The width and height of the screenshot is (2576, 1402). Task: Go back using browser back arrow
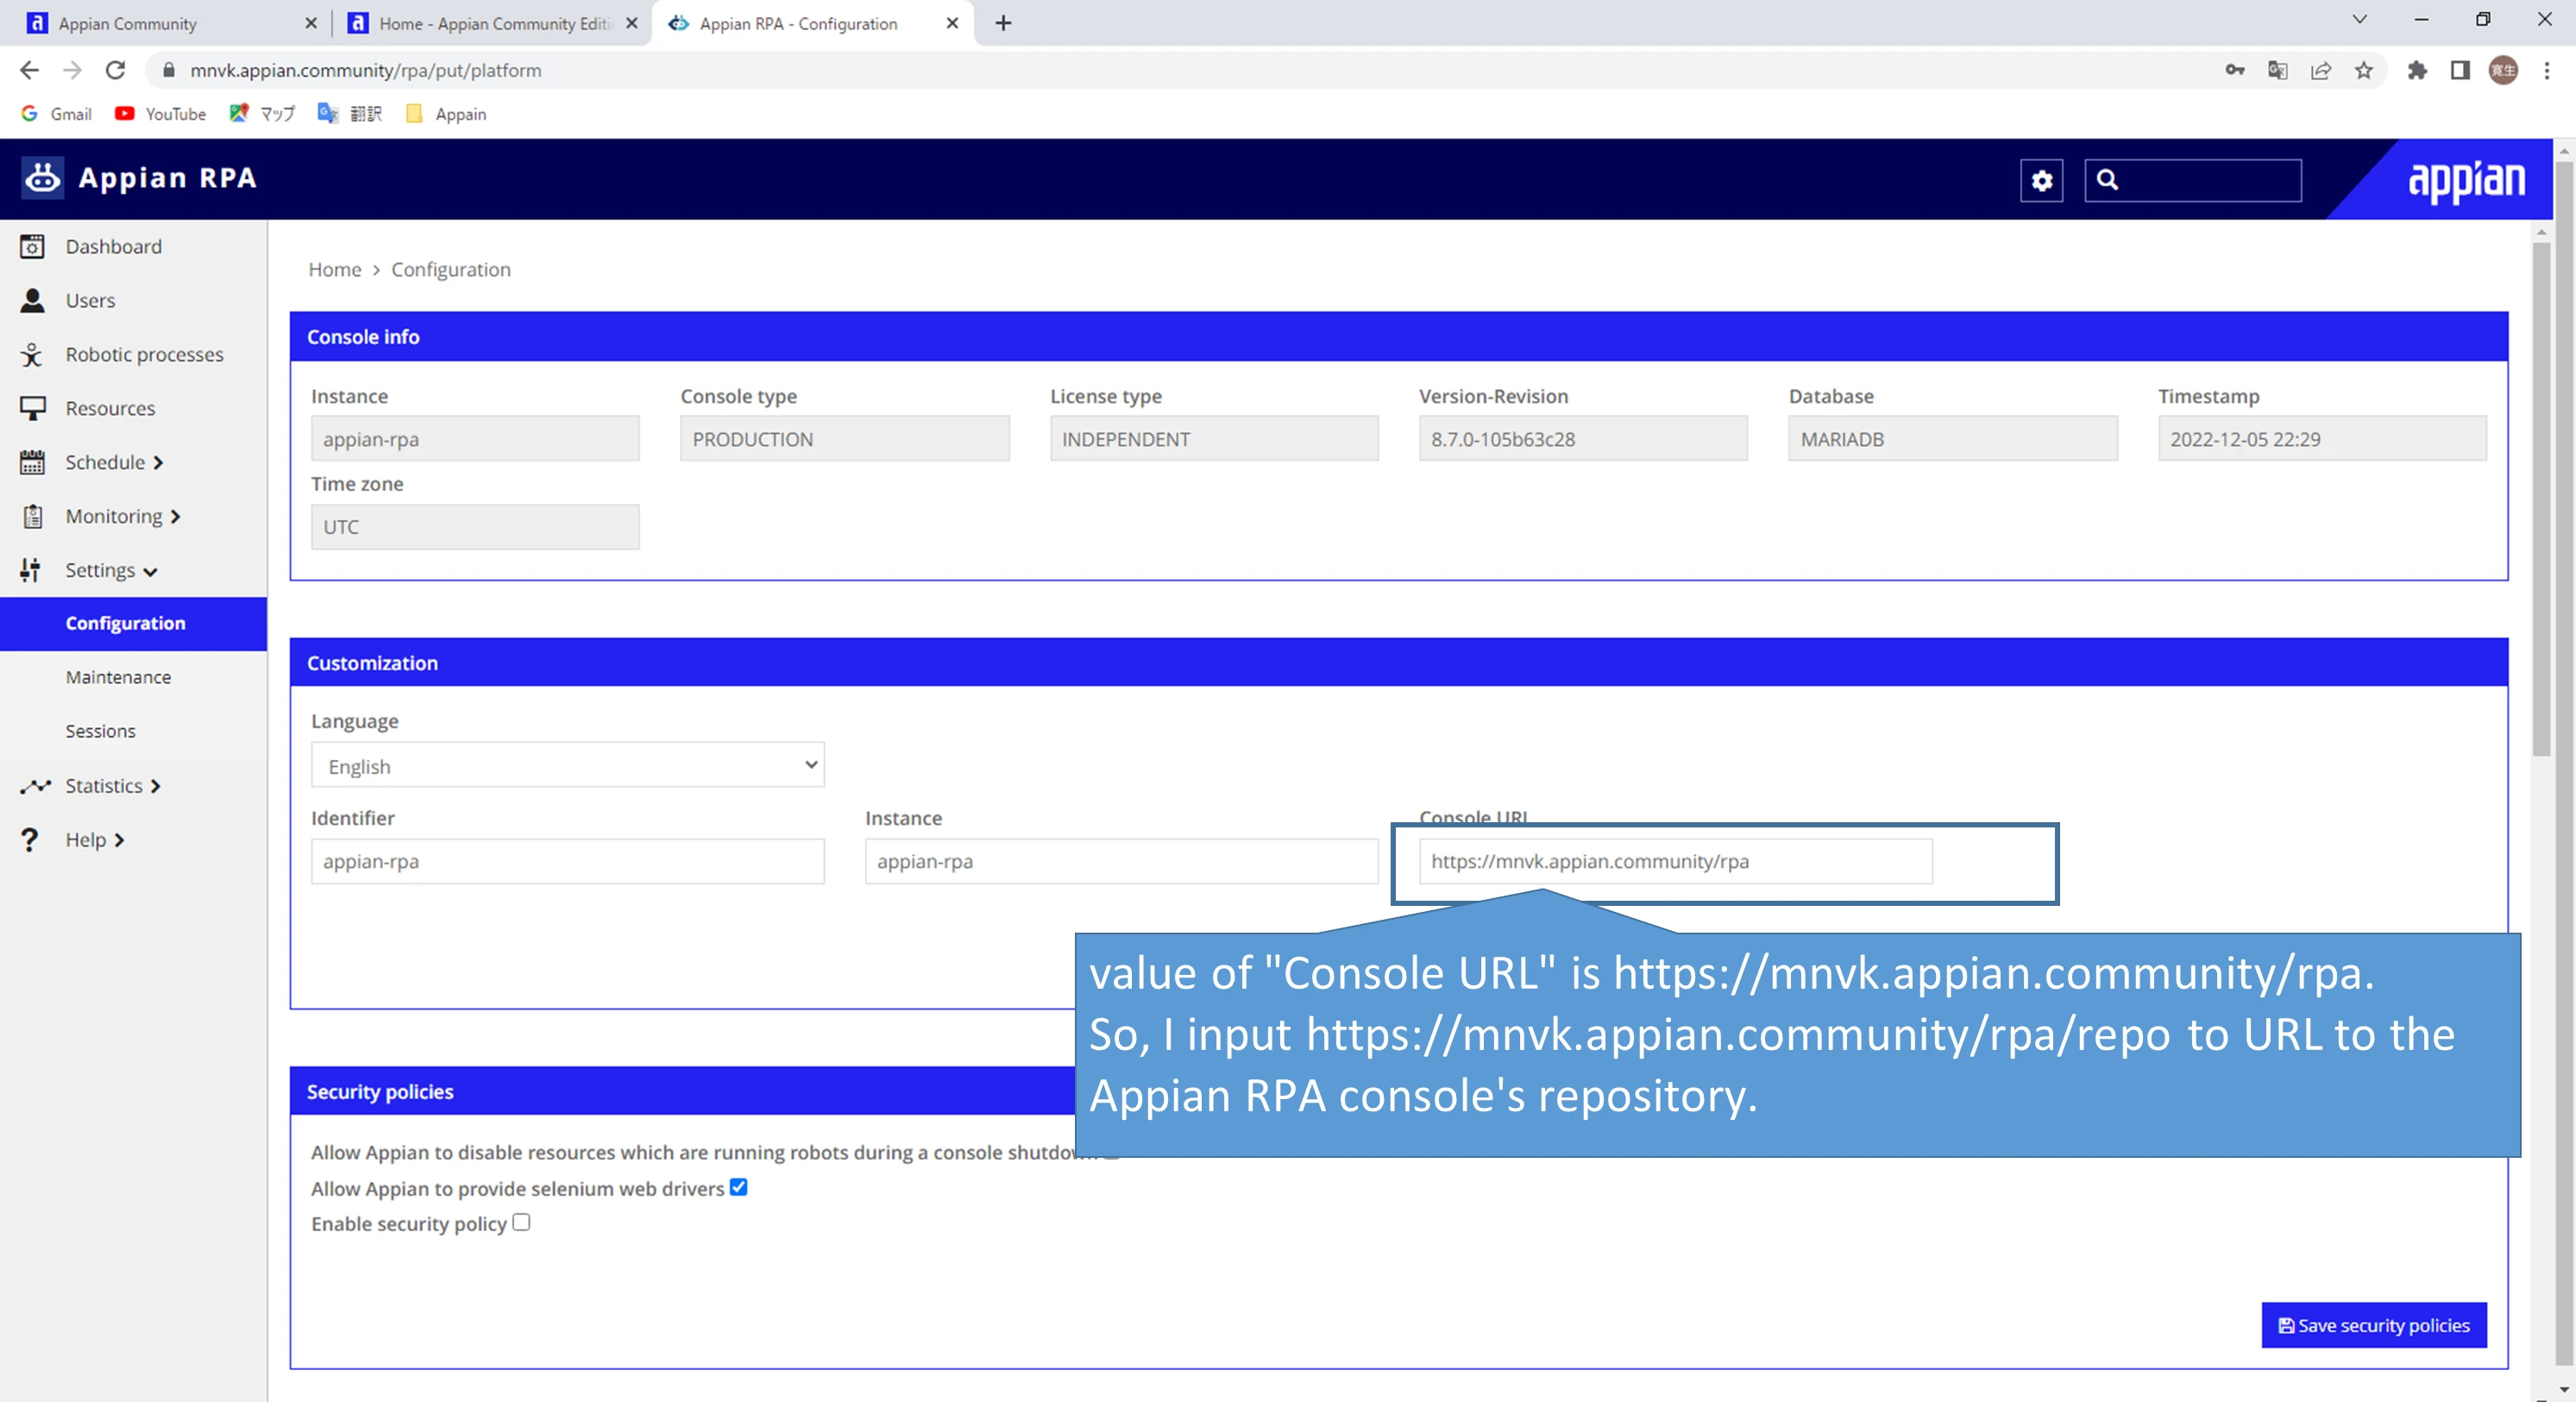tap(29, 70)
